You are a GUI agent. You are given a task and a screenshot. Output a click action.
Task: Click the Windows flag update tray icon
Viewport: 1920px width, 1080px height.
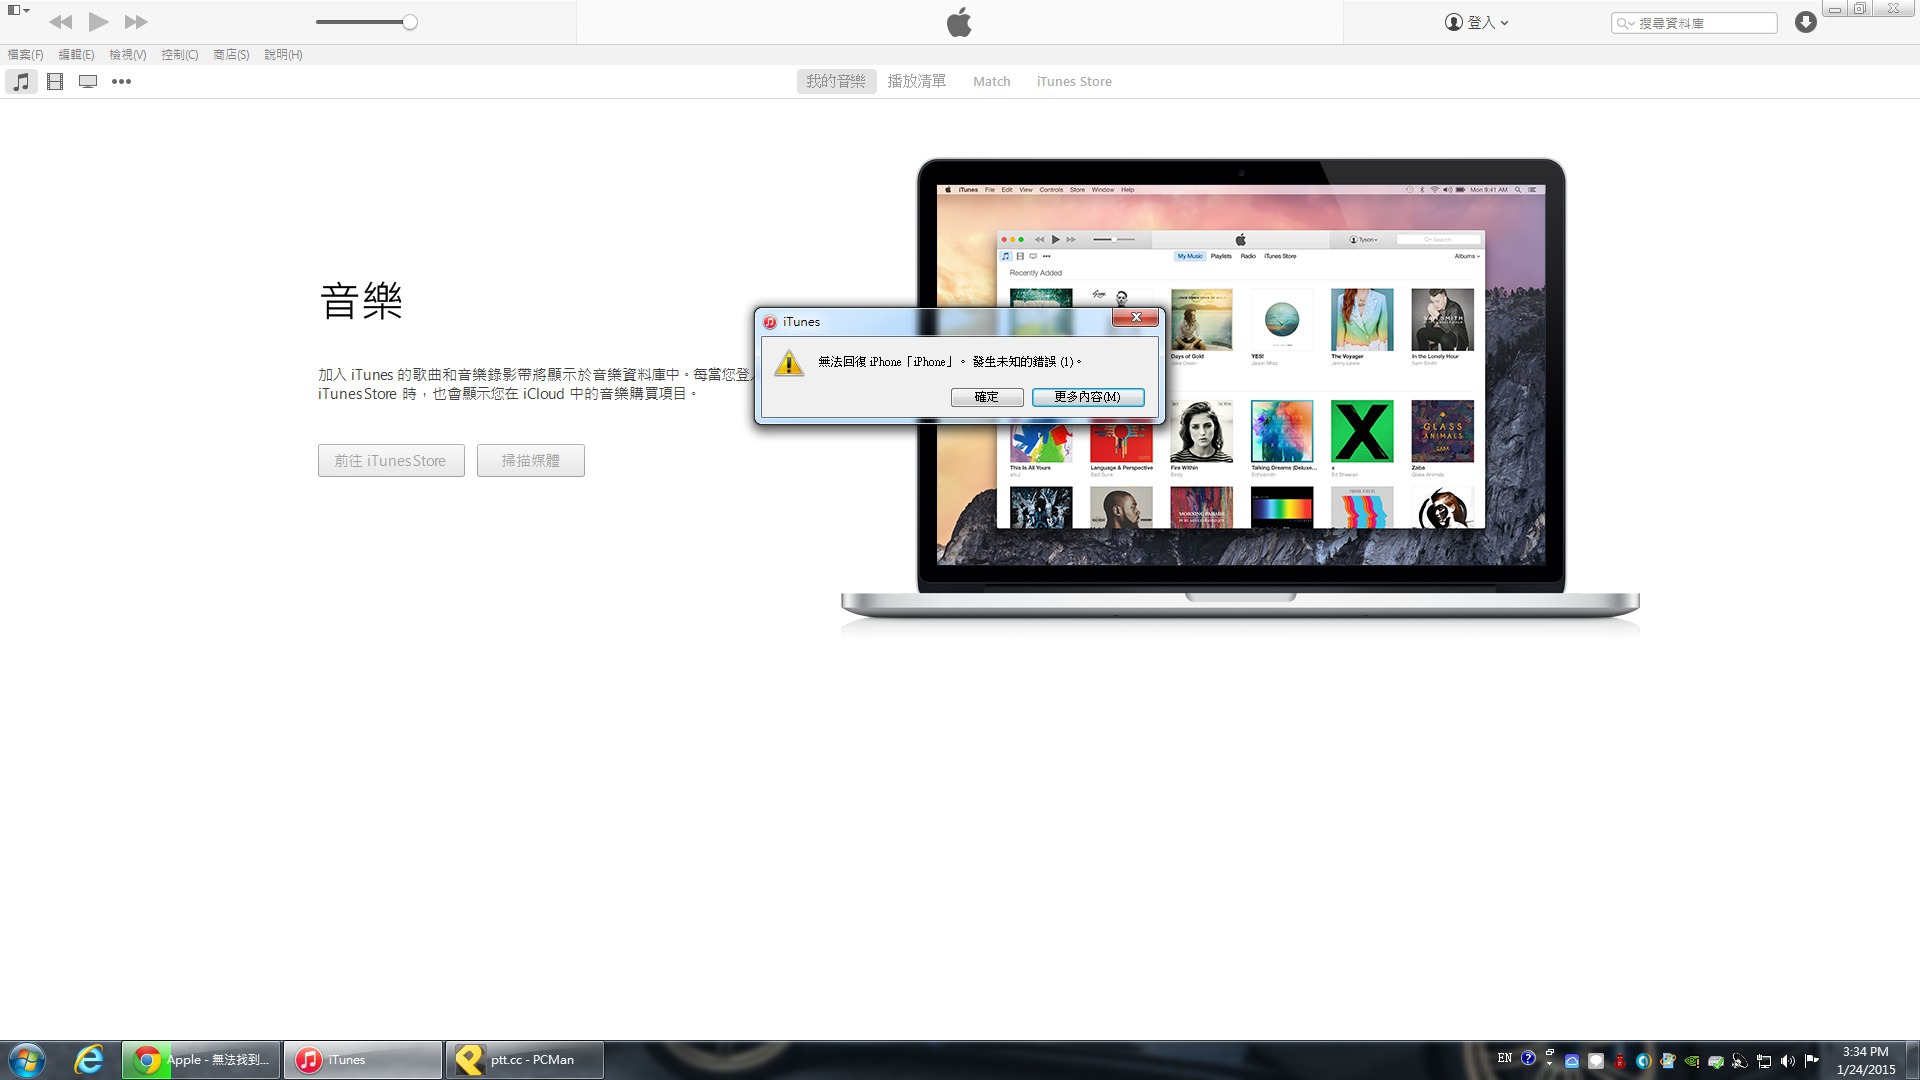1667,1061
